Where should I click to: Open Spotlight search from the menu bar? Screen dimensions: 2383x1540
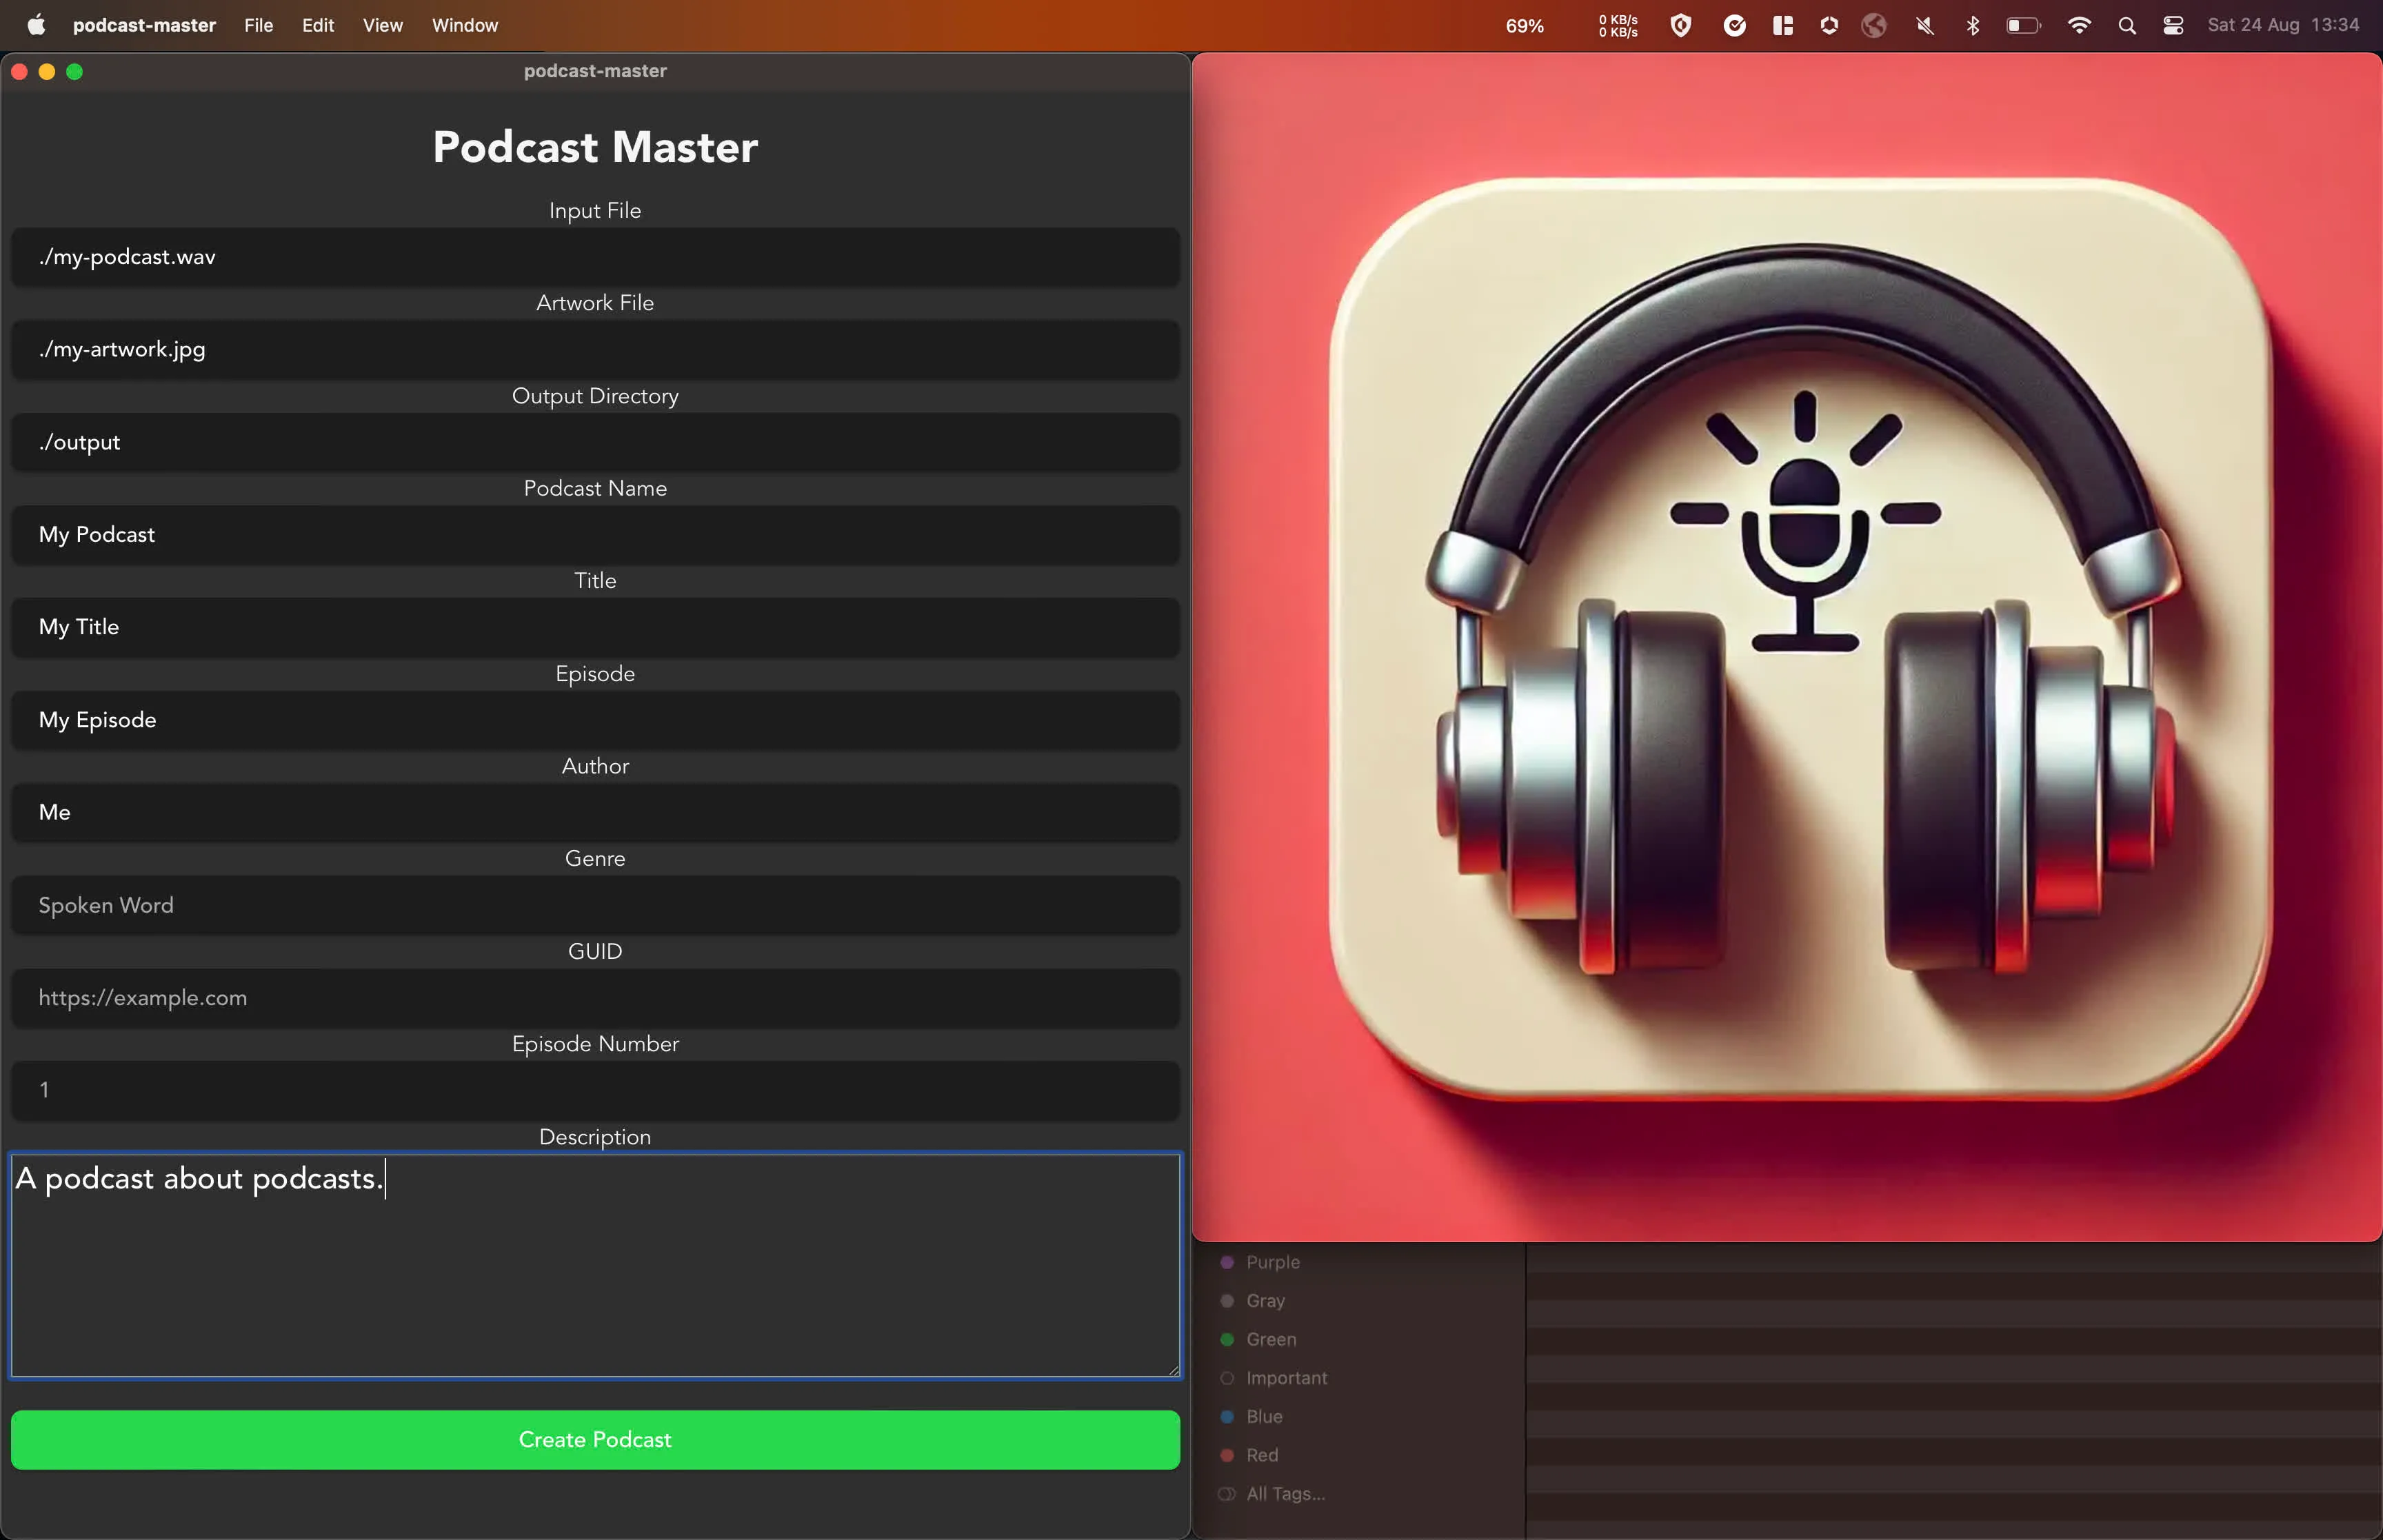click(x=2127, y=25)
